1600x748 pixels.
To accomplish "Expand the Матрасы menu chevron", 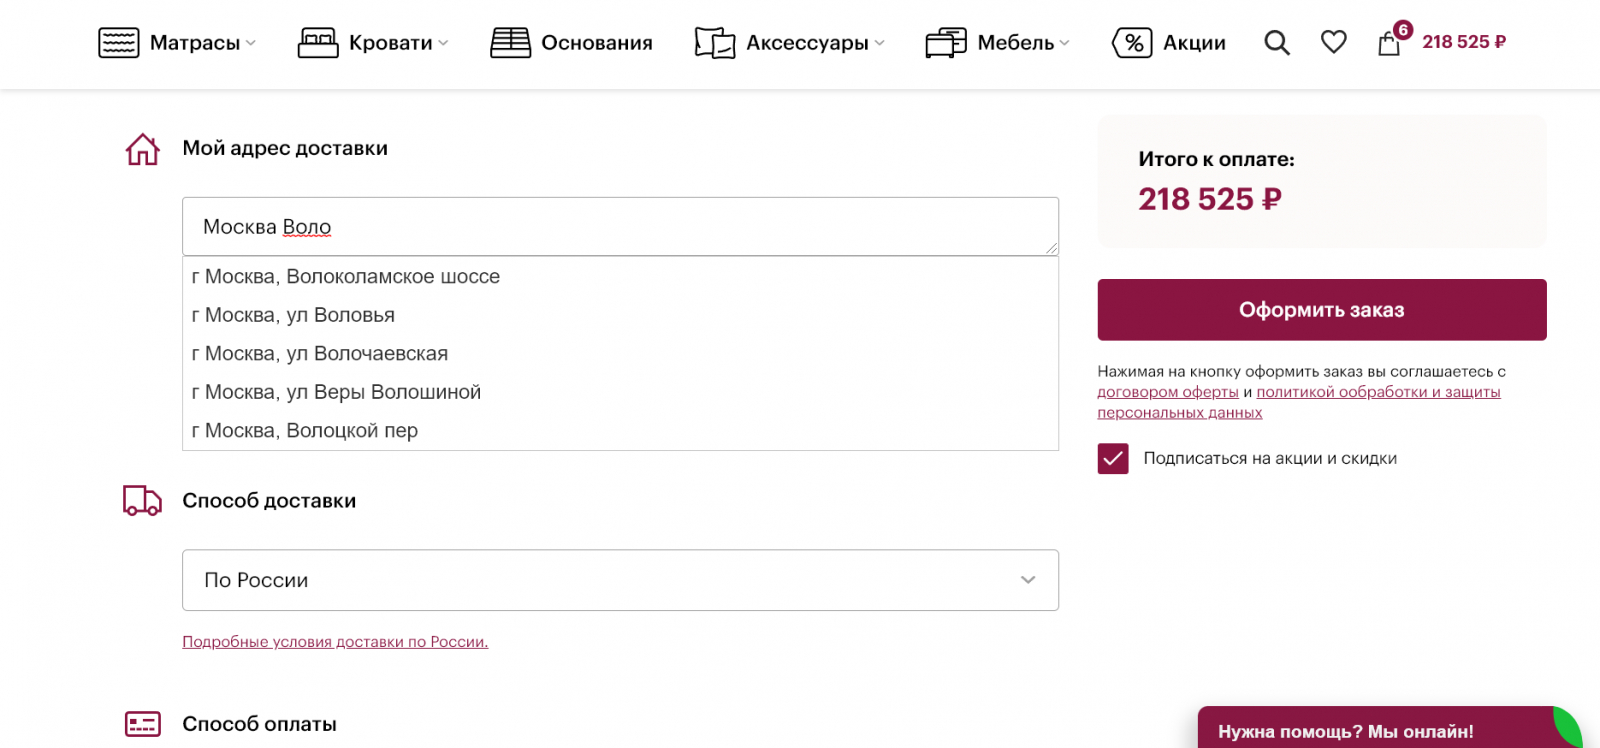I will pyautogui.click(x=251, y=43).
